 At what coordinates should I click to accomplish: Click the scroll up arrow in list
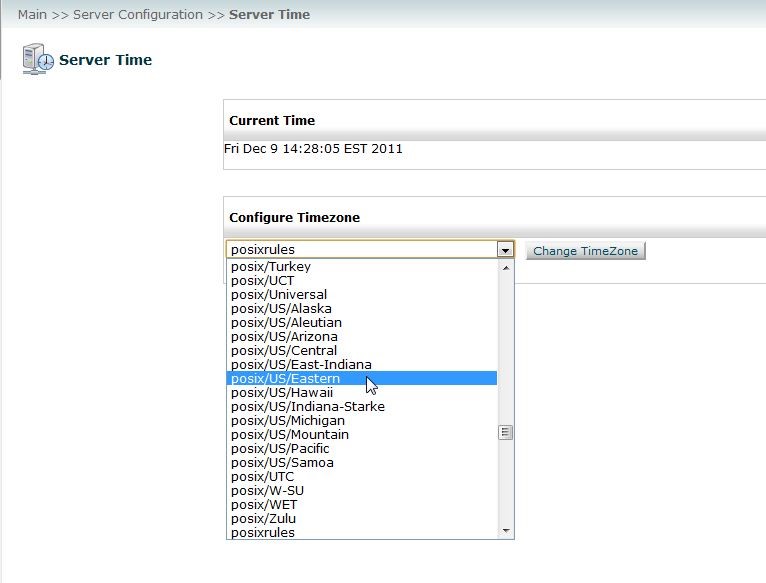[x=506, y=268]
